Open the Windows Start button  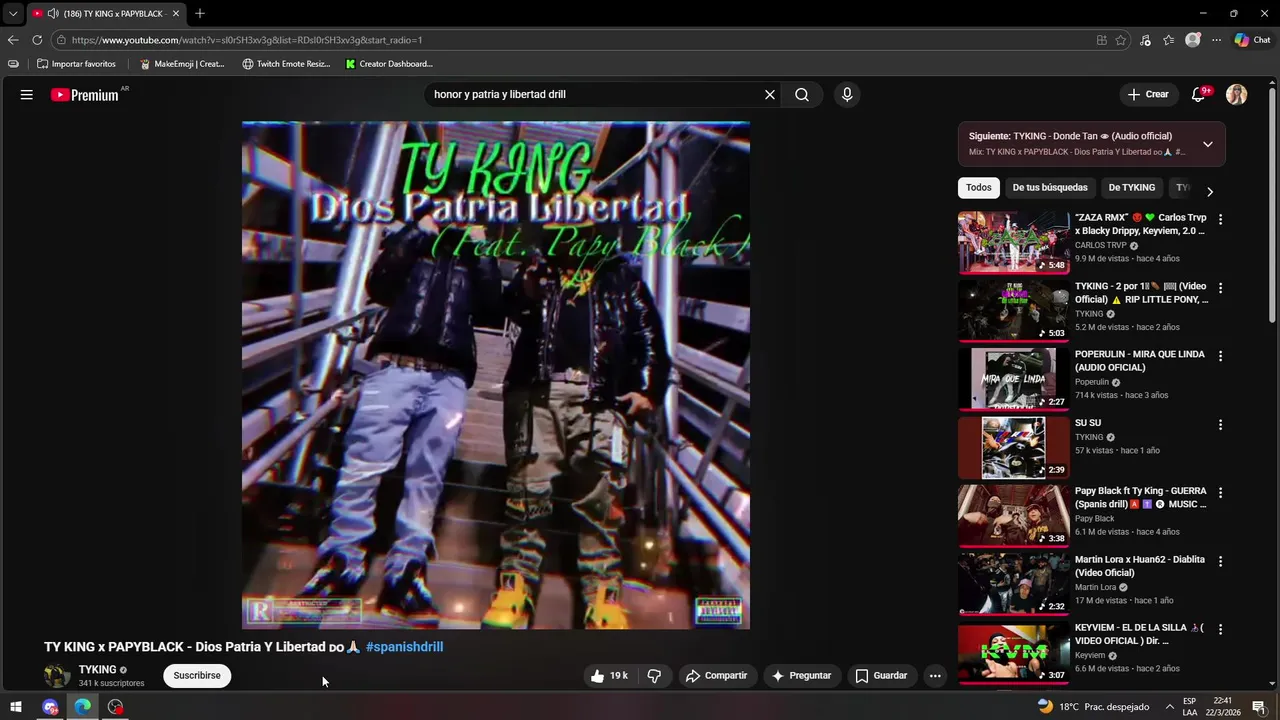pyautogui.click(x=16, y=707)
